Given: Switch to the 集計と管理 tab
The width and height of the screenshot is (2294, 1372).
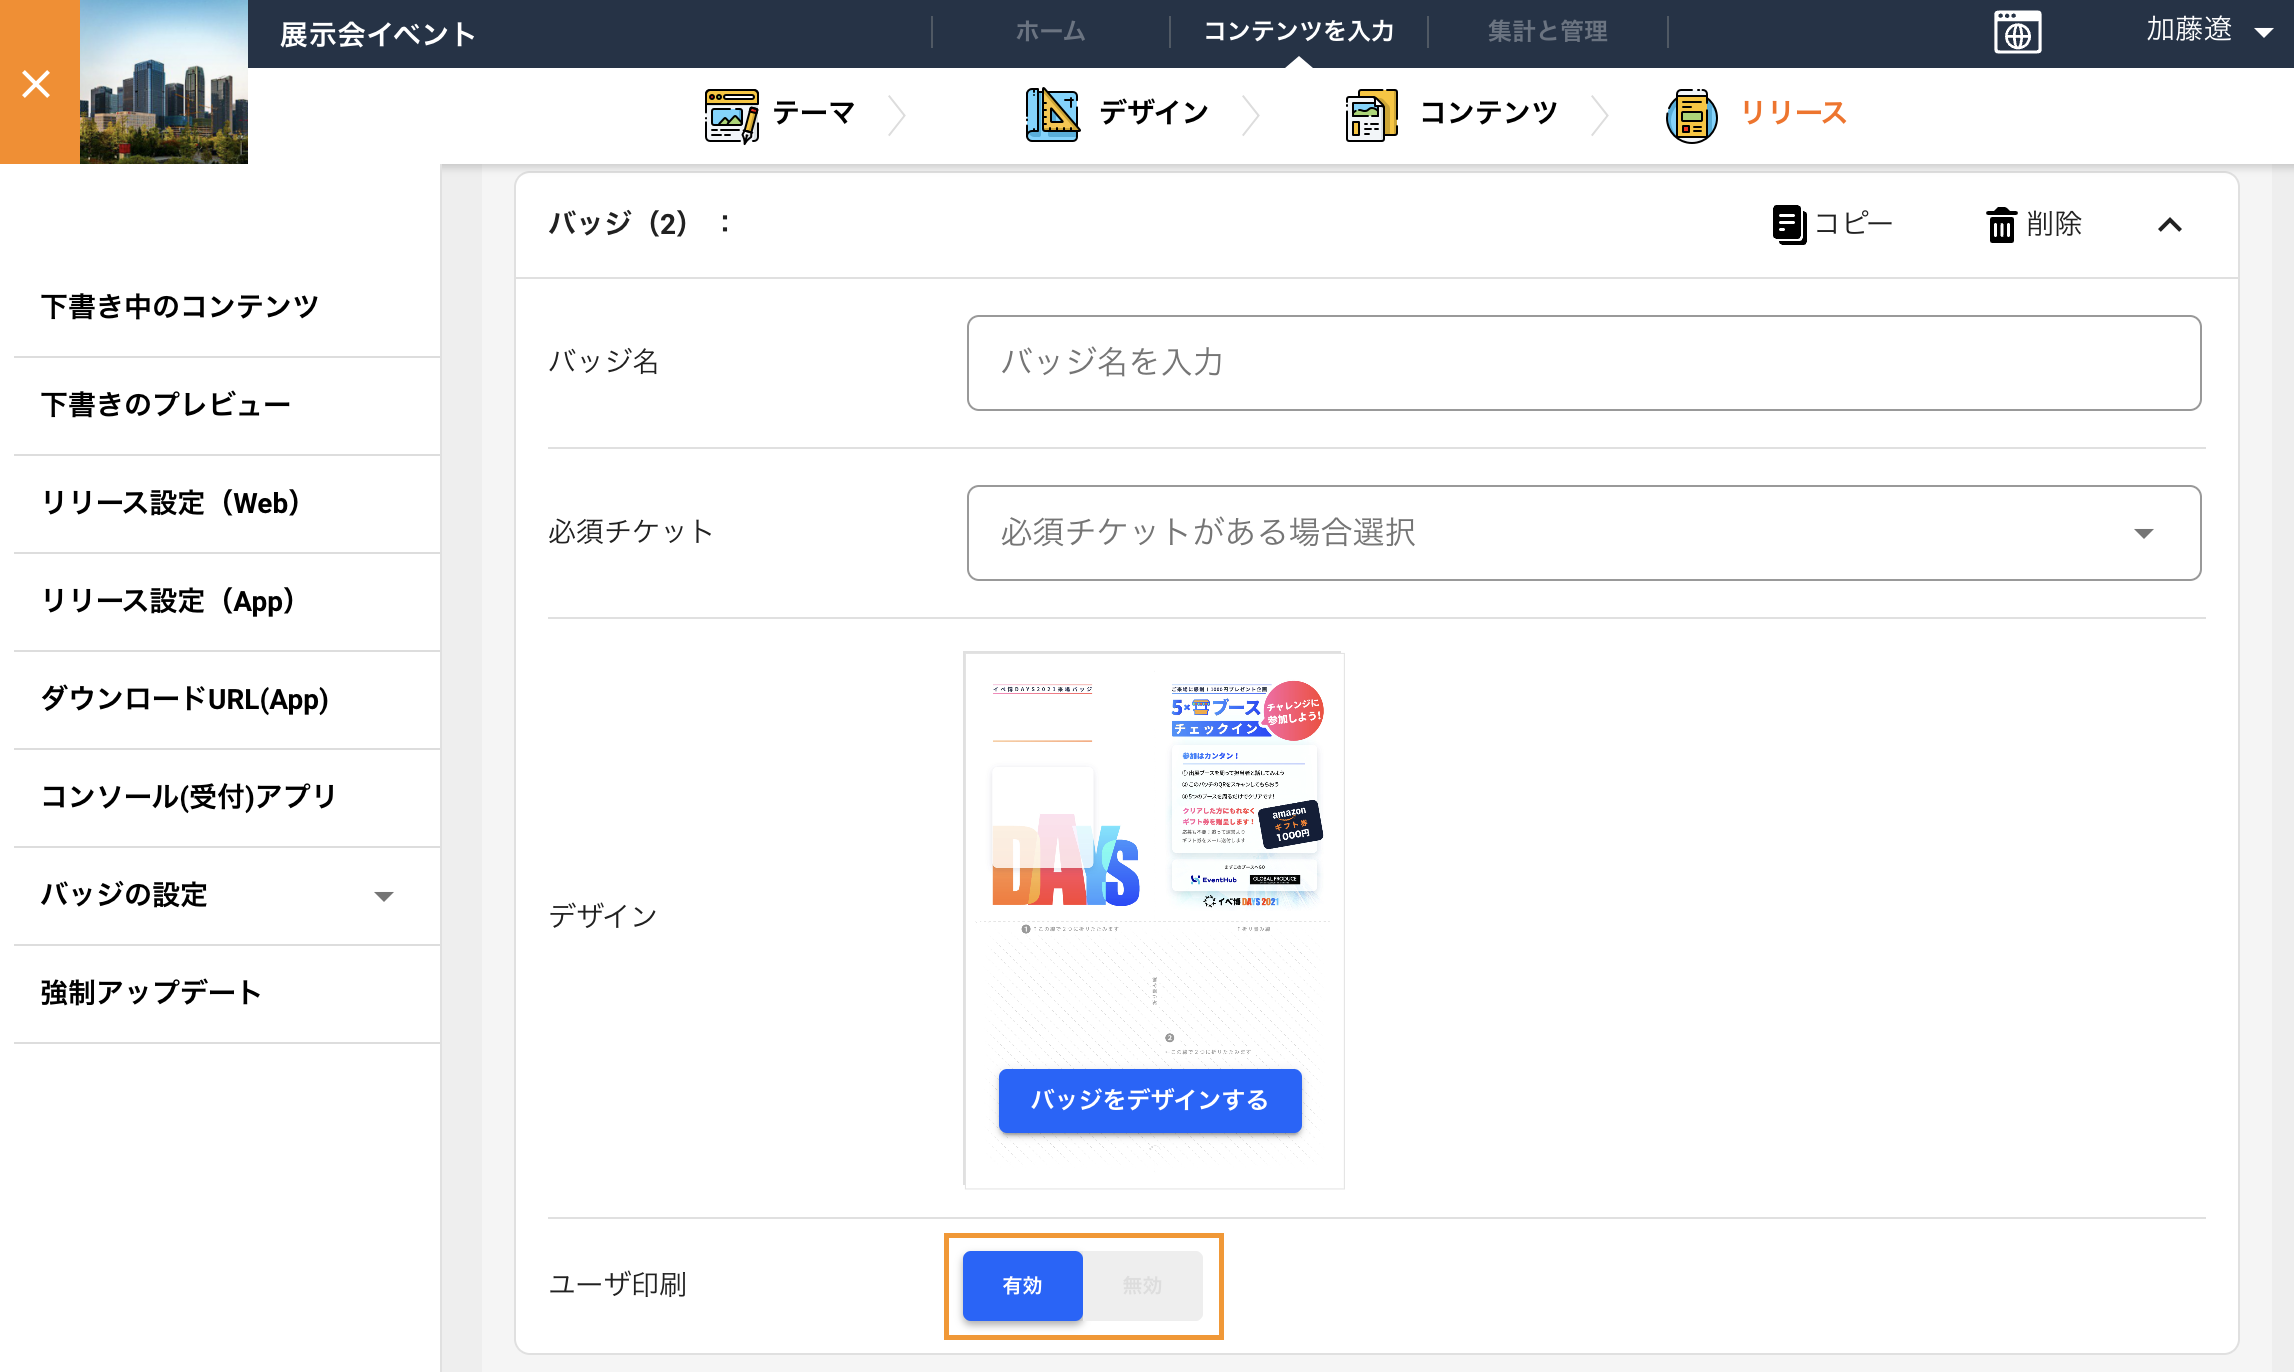Looking at the screenshot, I should pos(1547,31).
